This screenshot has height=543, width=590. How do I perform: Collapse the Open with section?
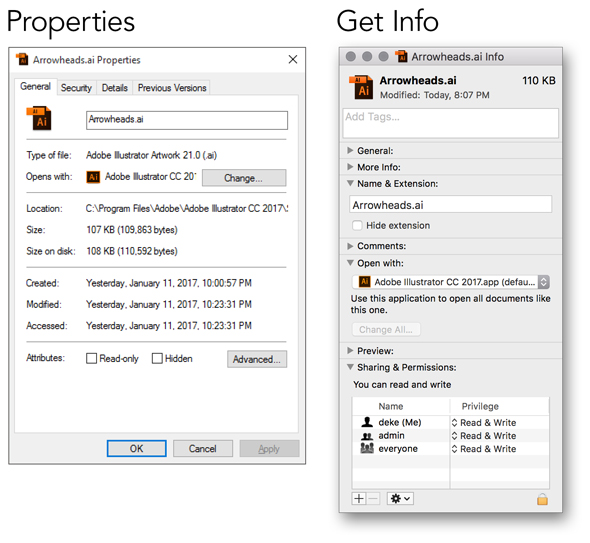point(350,263)
